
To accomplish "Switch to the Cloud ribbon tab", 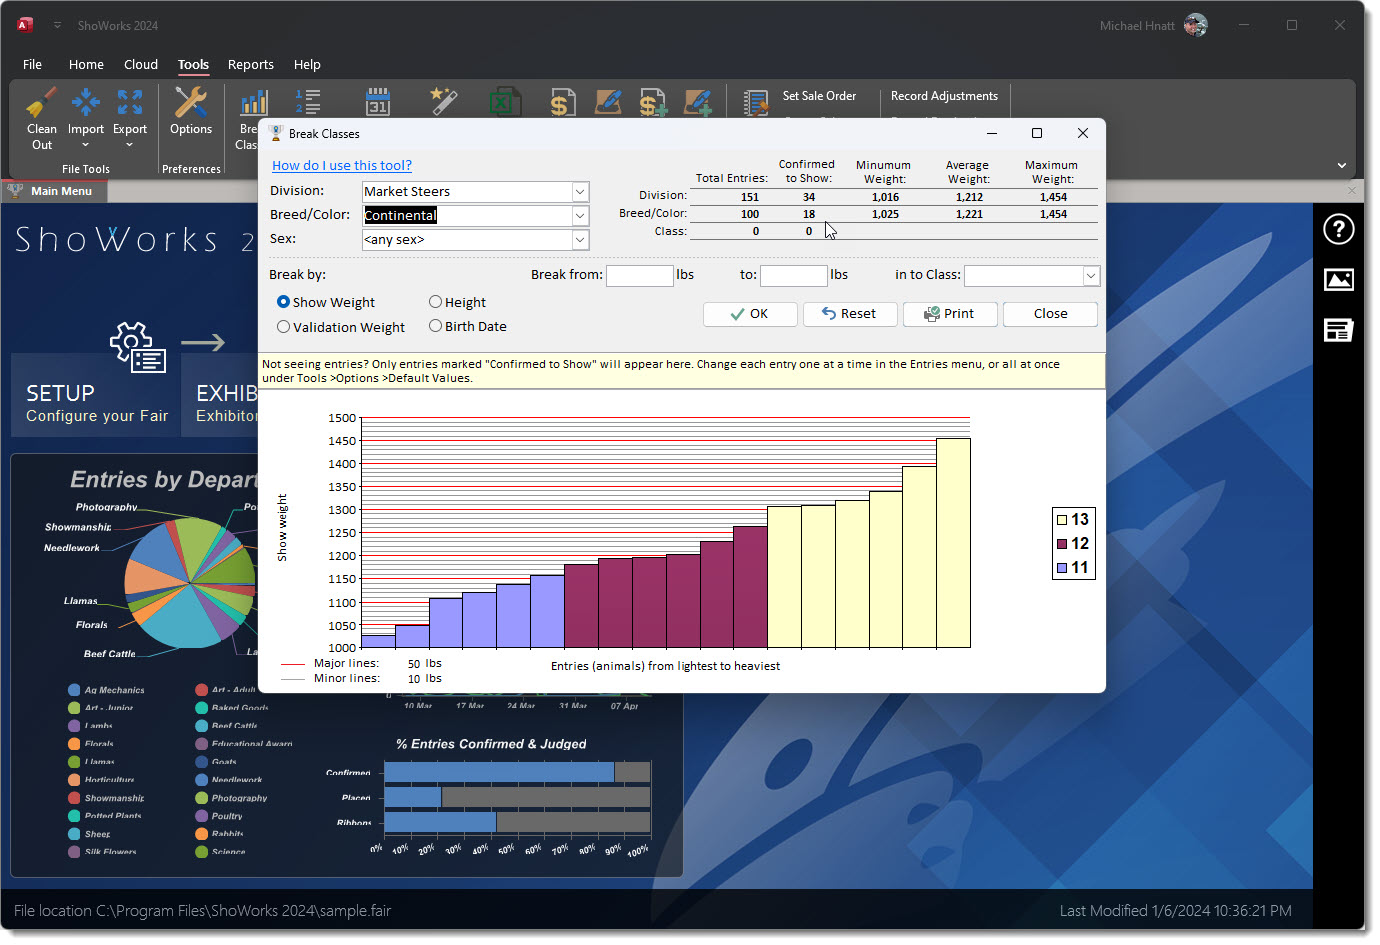I will 141,64.
